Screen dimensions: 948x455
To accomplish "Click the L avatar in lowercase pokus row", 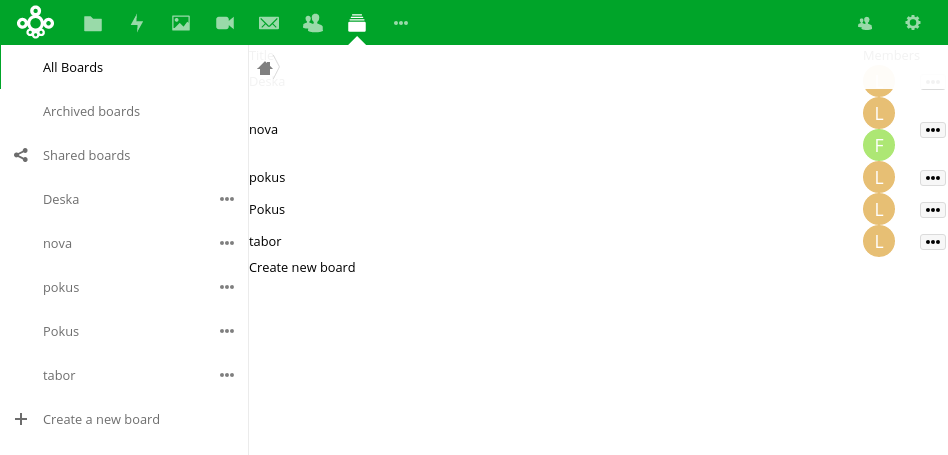I will click(x=878, y=177).
